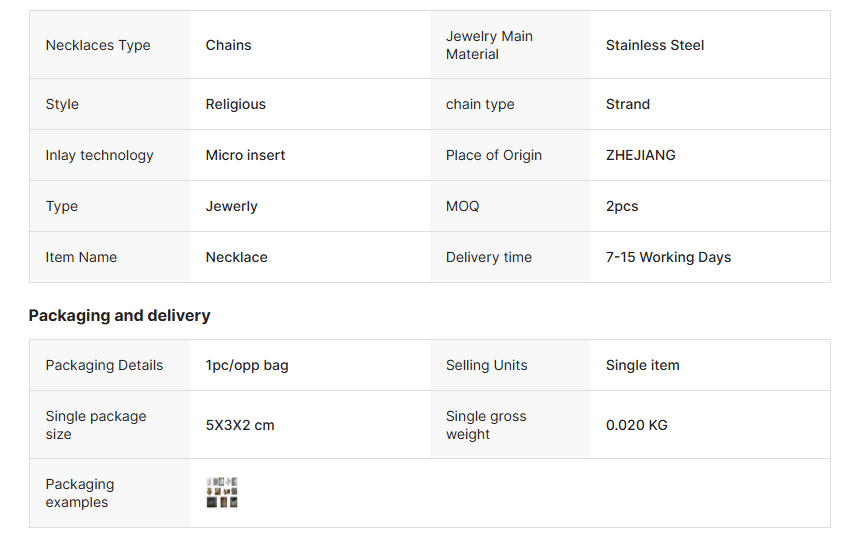The width and height of the screenshot is (841, 535).
Task: Click the Delivery time label
Action: point(488,257)
